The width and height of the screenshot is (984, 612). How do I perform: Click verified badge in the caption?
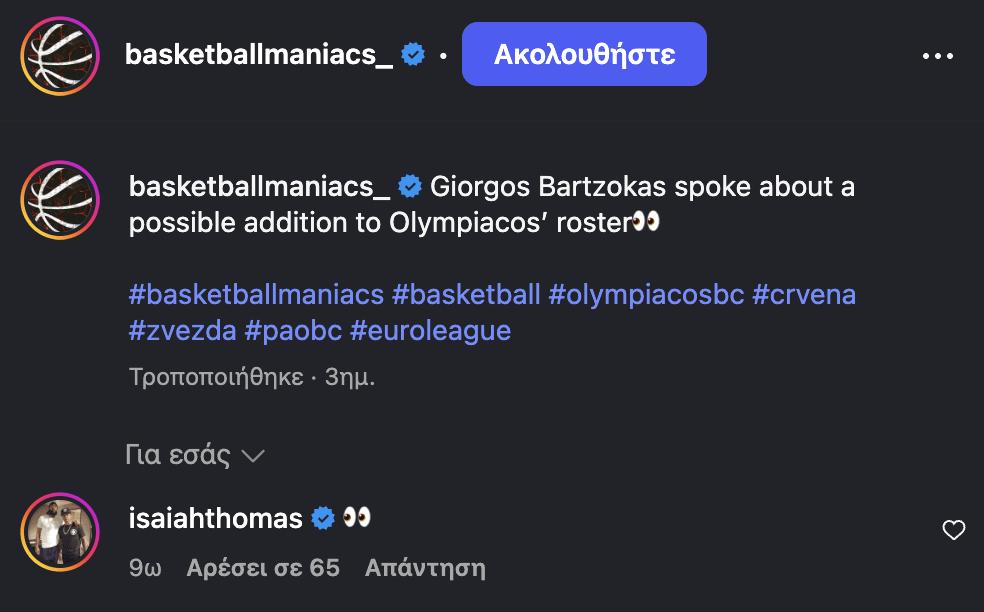click(x=410, y=187)
